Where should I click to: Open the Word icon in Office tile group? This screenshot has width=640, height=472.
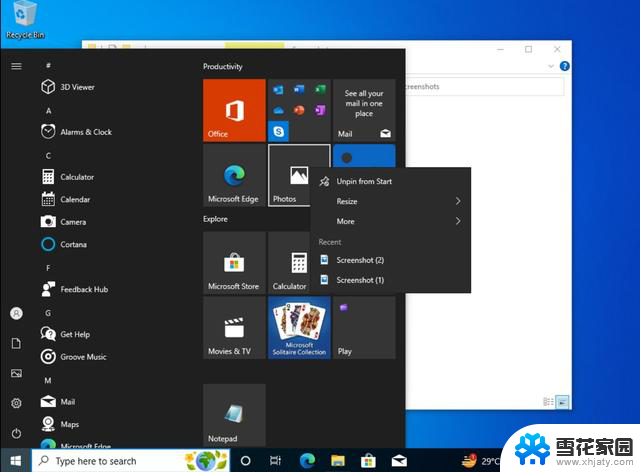pos(299,89)
